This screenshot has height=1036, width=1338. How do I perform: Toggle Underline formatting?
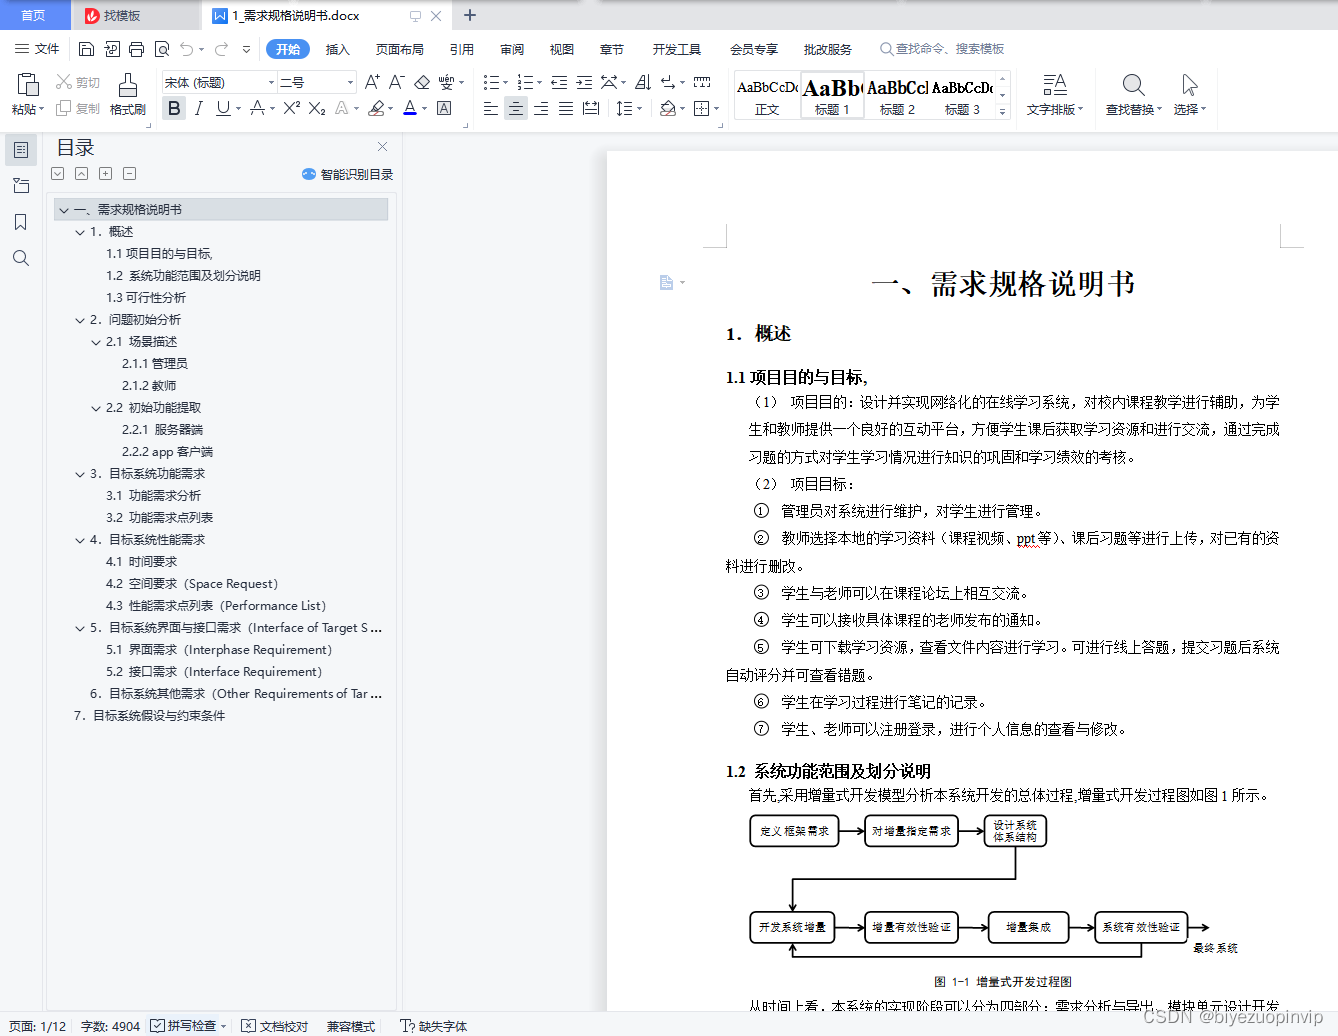coord(223,108)
